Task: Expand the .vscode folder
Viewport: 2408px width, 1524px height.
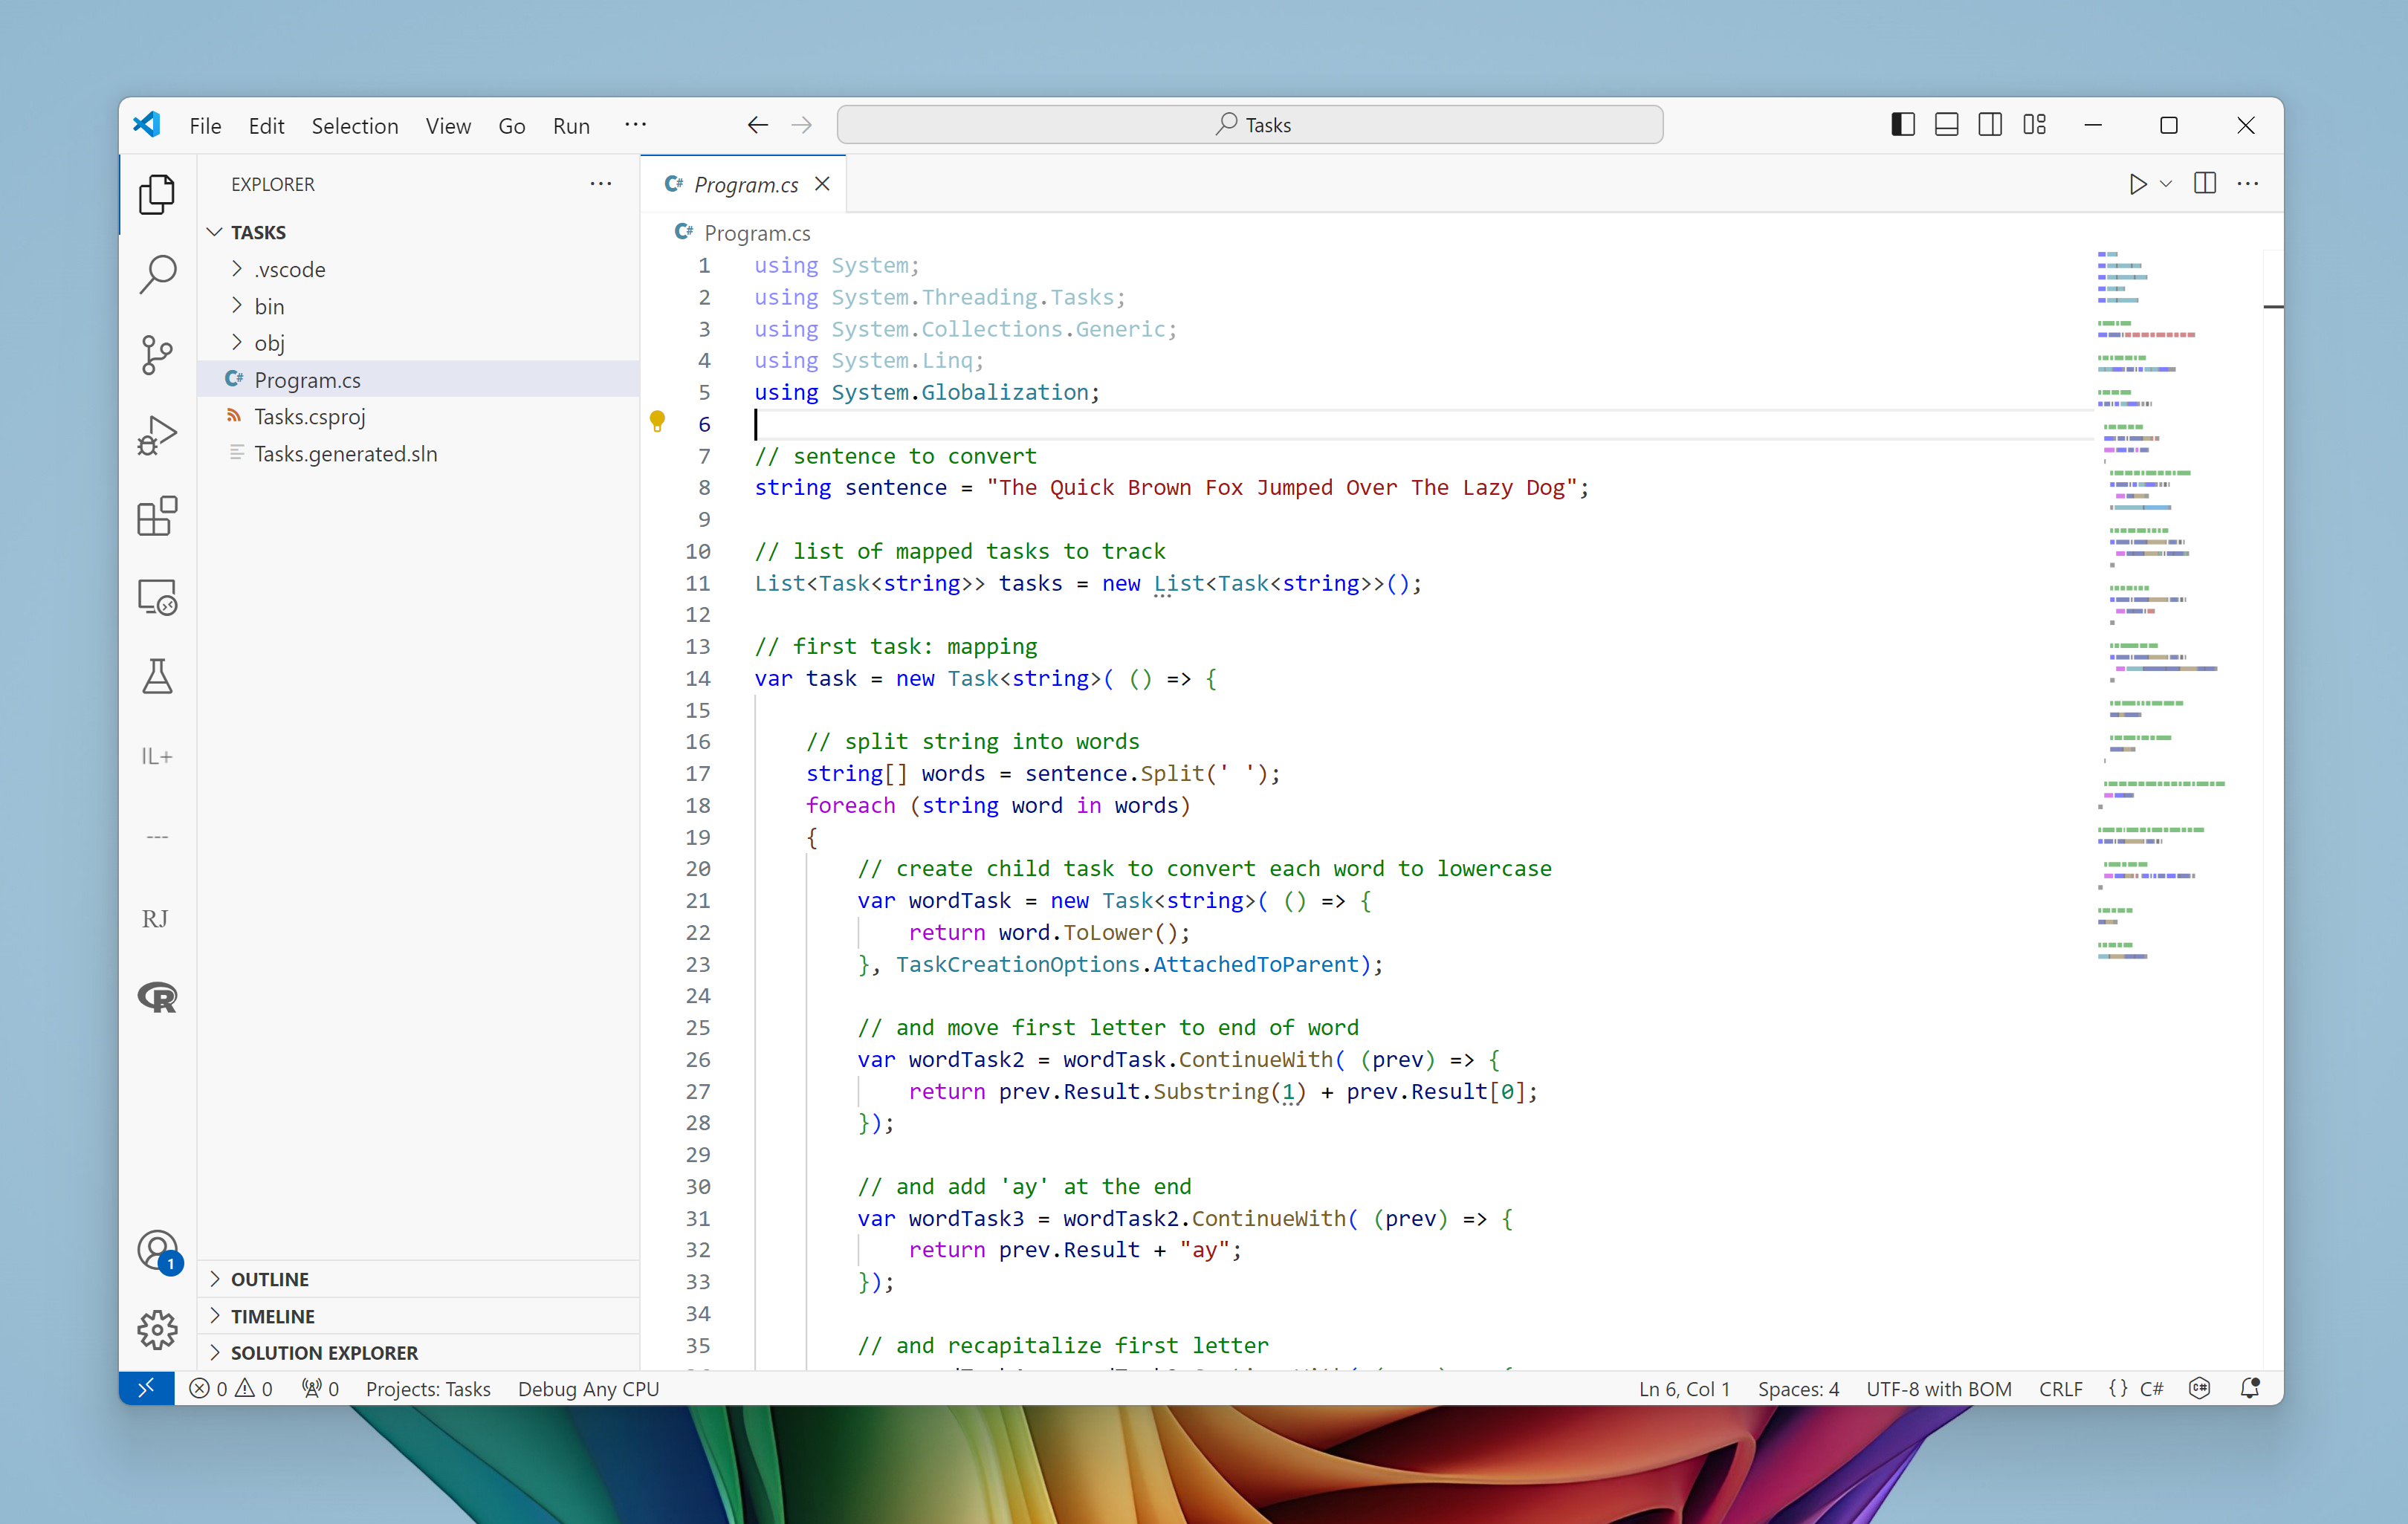Action: [289, 269]
